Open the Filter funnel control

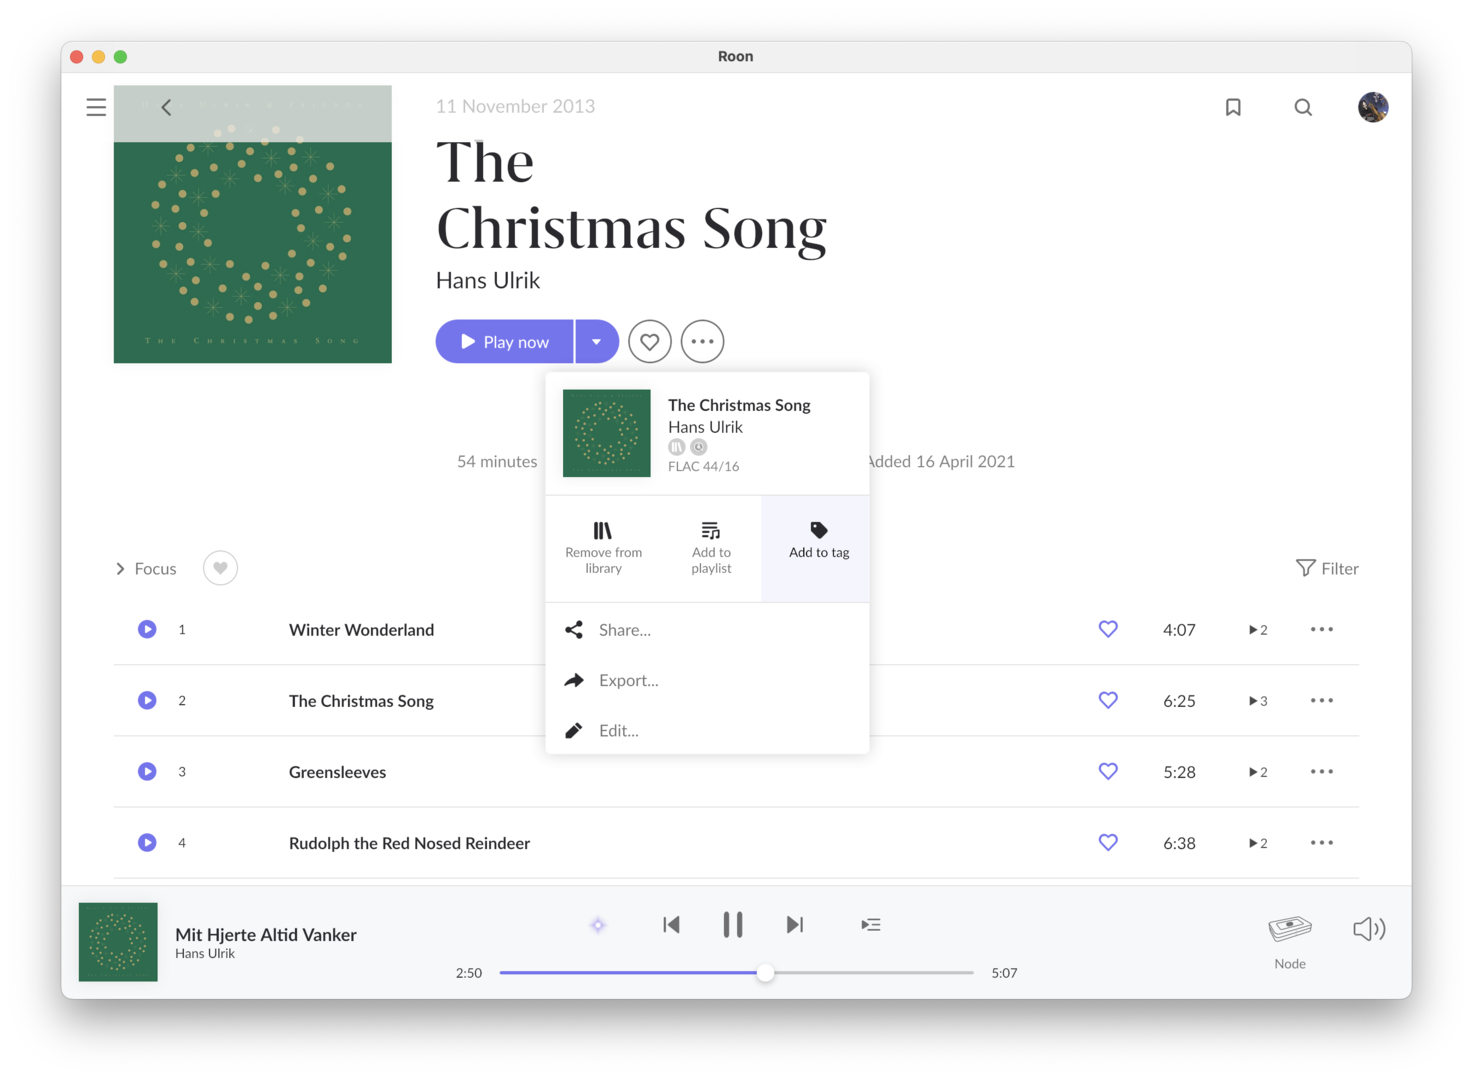(x=1327, y=568)
